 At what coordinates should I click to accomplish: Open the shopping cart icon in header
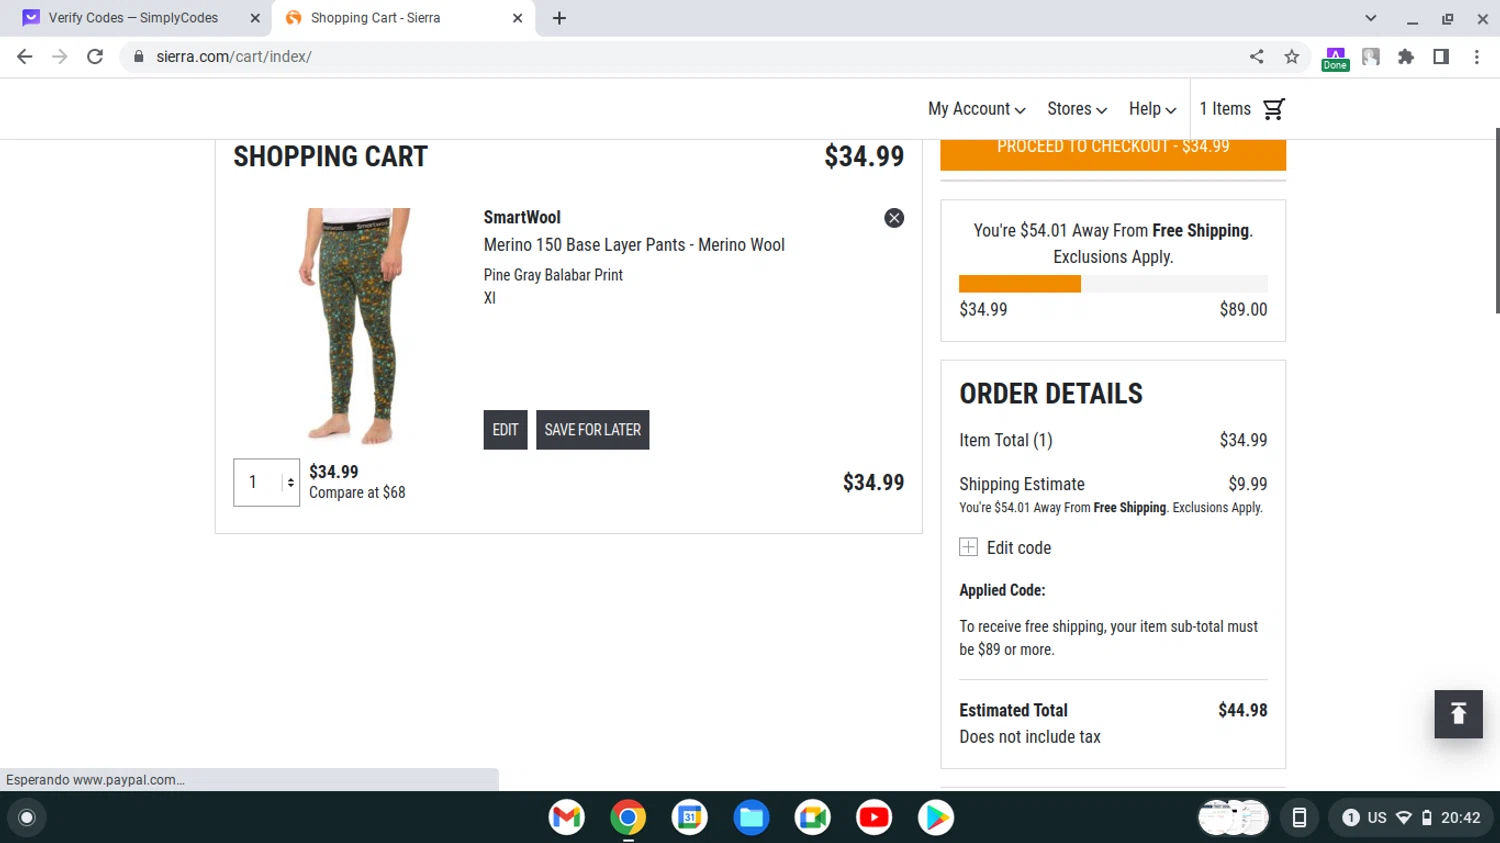1273,109
